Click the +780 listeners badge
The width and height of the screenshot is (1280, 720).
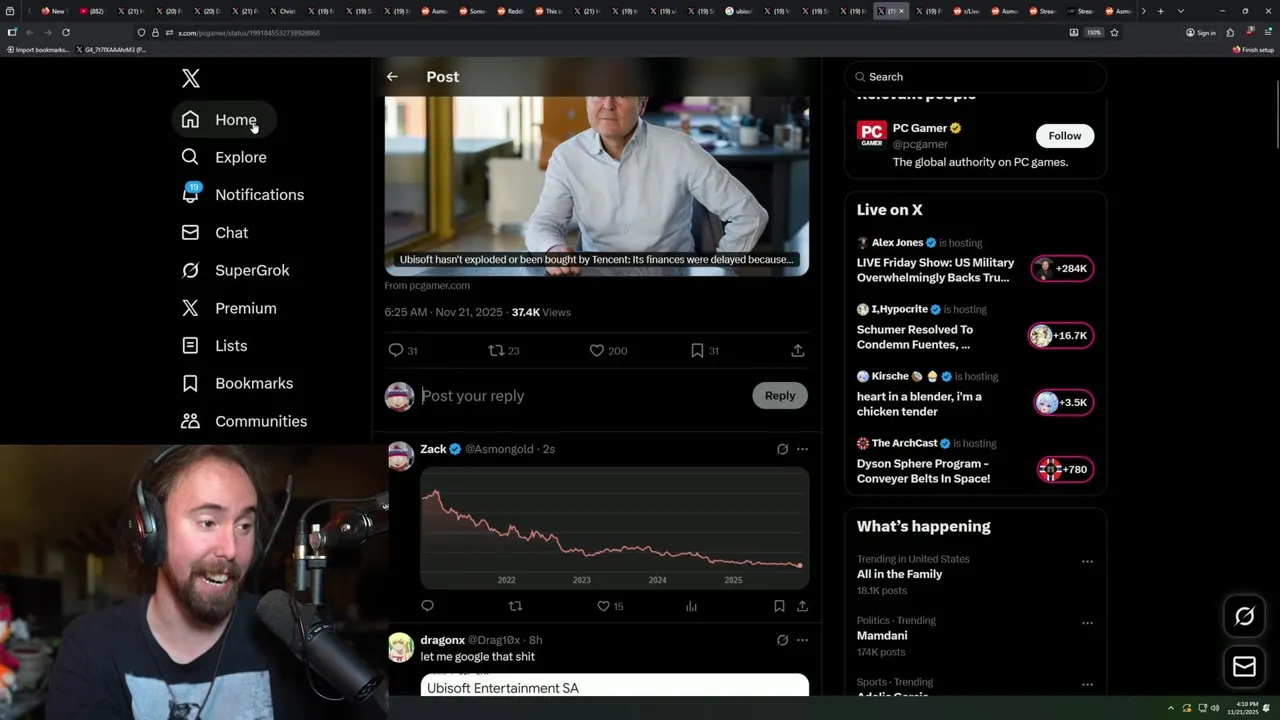point(1065,470)
